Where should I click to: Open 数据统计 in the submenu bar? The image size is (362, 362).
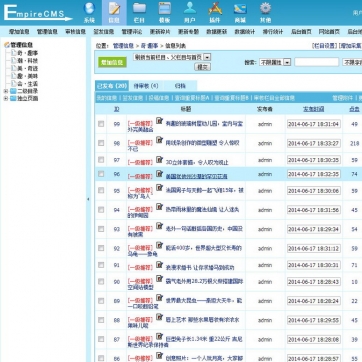pyautogui.click(x=245, y=32)
